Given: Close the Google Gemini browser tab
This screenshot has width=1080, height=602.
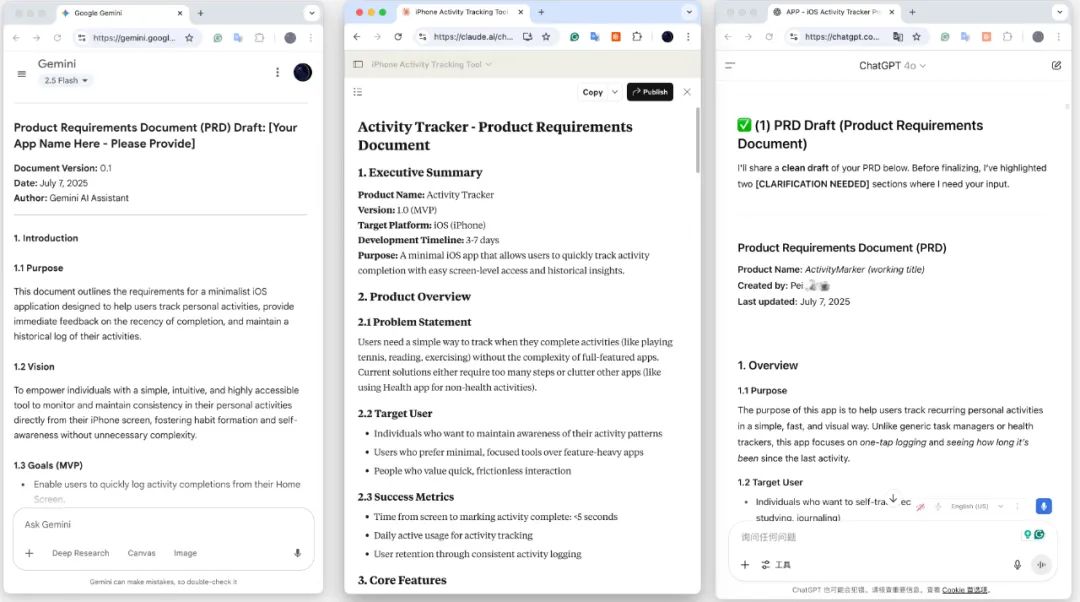Looking at the screenshot, I should pyautogui.click(x=180, y=13).
